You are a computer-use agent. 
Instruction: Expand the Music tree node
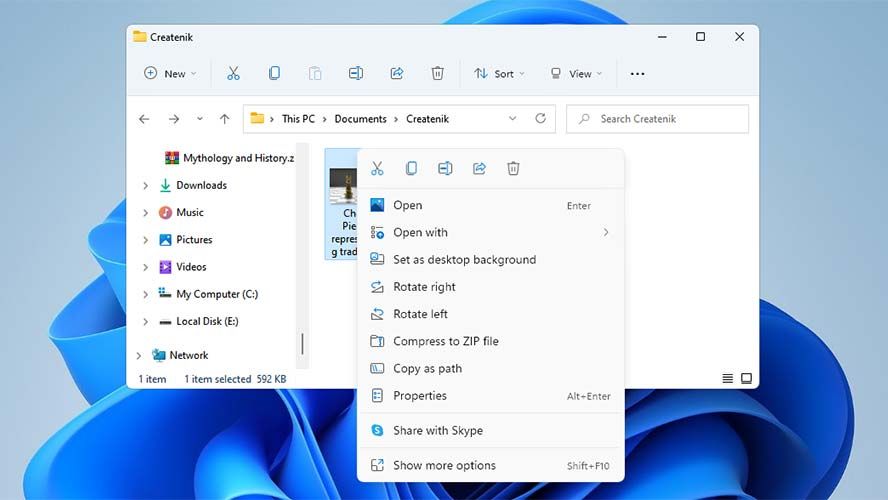(x=146, y=213)
